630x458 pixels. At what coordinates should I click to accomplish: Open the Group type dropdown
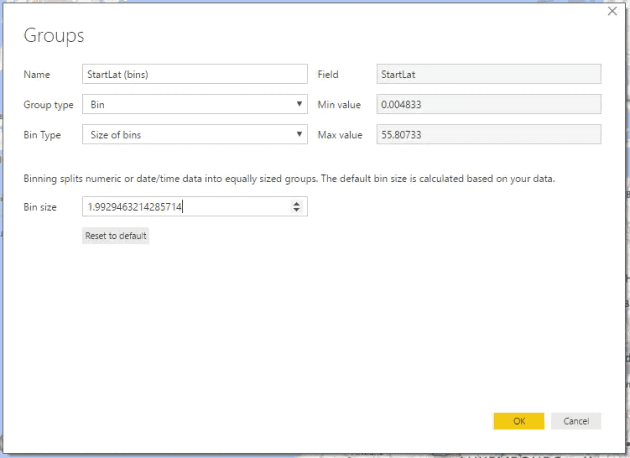click(x=195, y=104)
